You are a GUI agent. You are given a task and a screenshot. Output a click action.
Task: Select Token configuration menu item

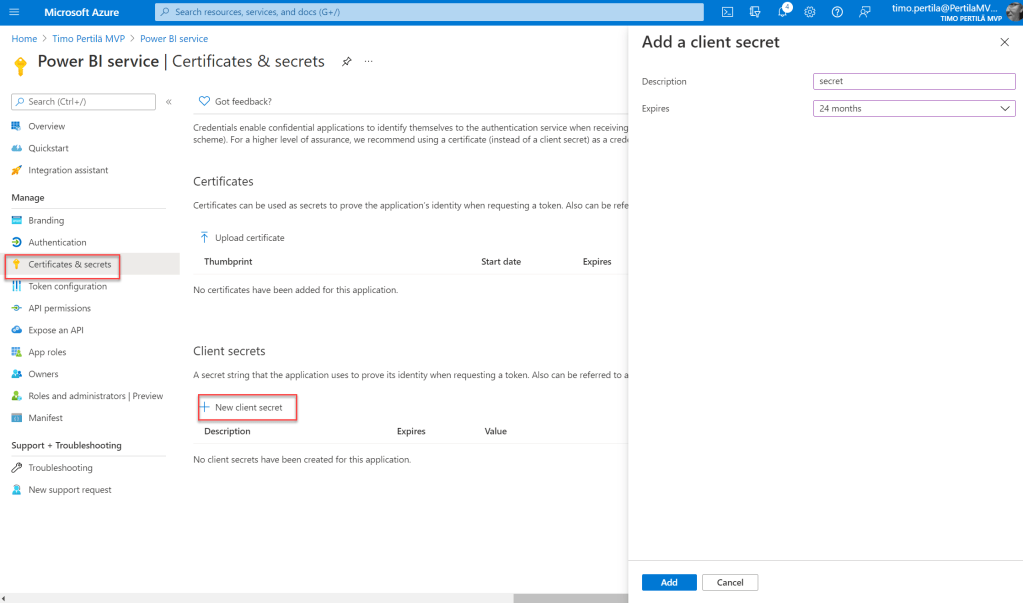point(67,286)
